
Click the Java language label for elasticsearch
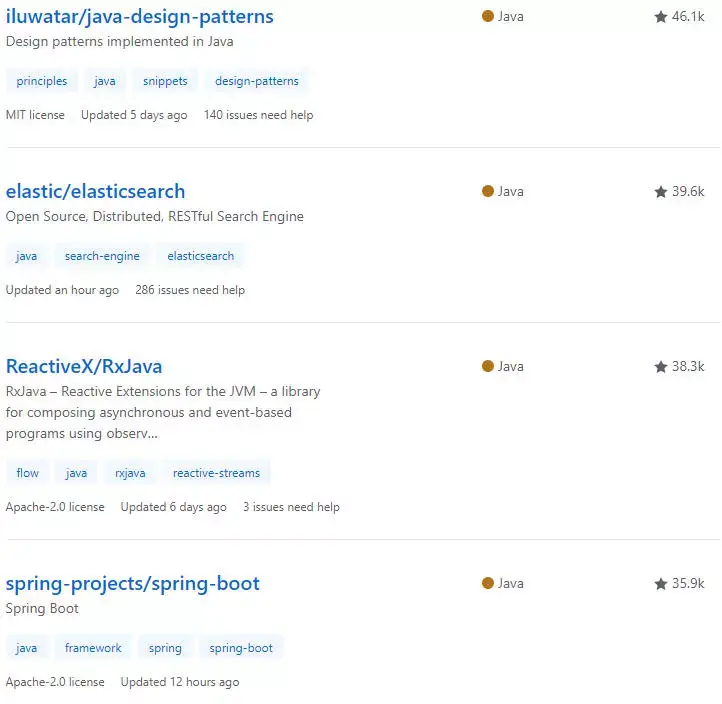(511, 192)
